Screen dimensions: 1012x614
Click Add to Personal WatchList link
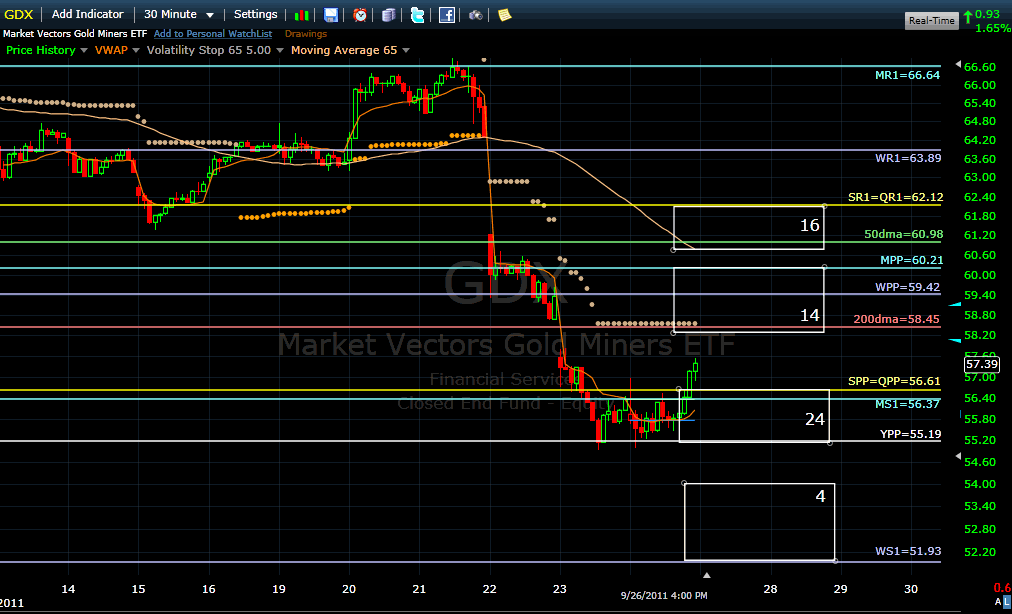(213, 34)
